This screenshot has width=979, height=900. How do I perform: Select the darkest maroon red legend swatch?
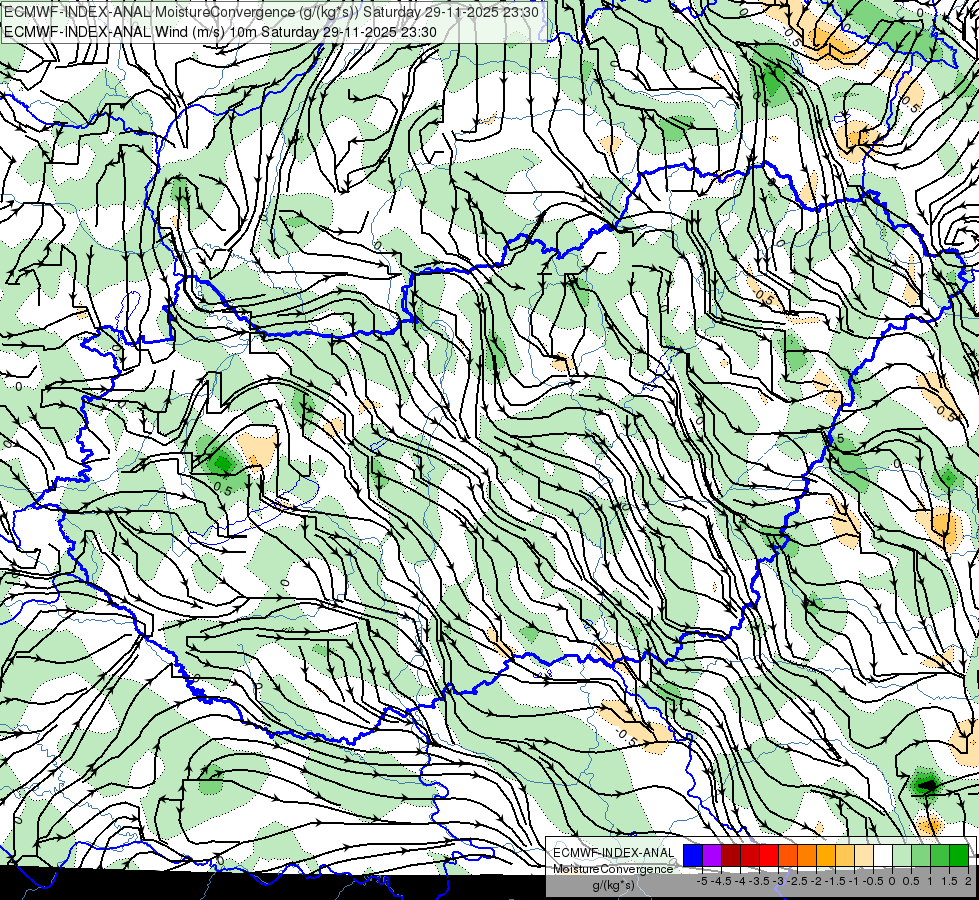click(x=731, y=855)
